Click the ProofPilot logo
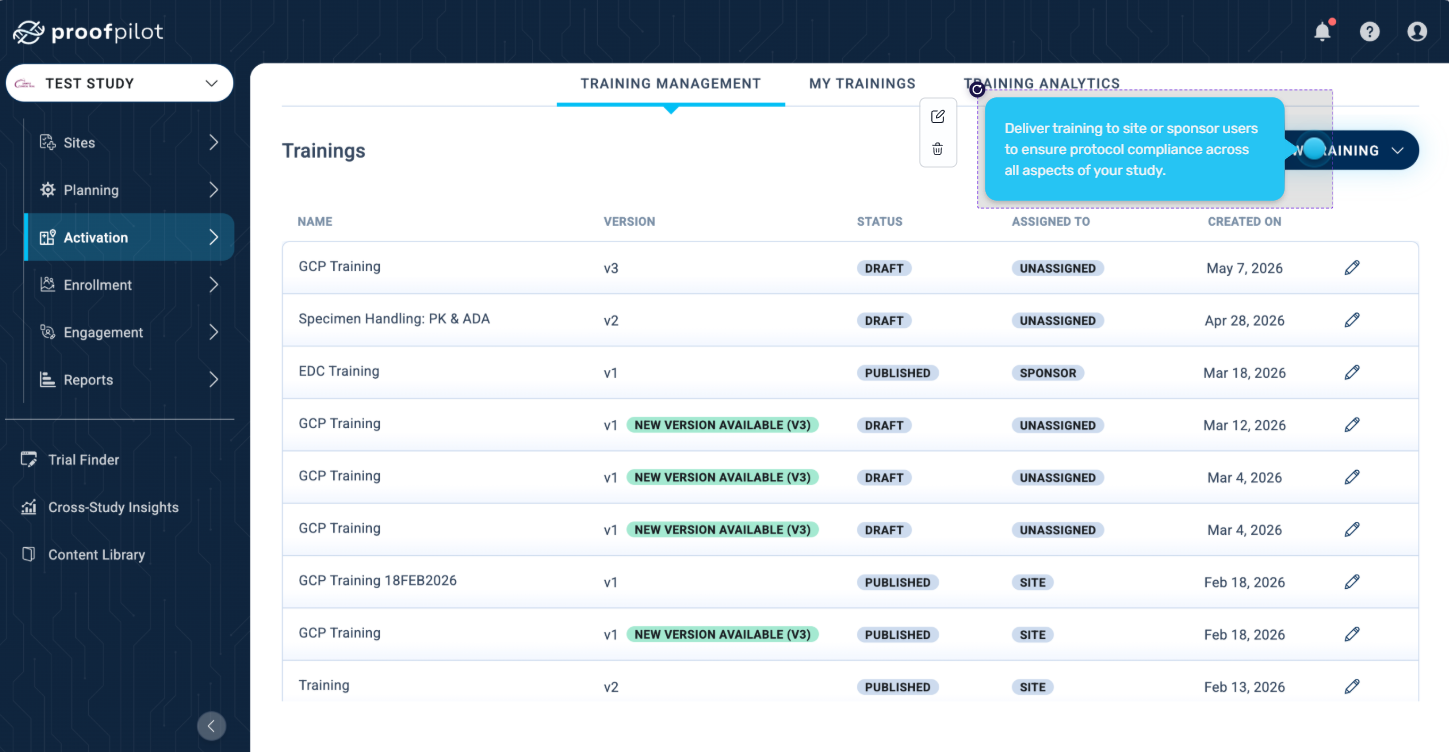This screenshot has height=752, width=1449. click(x=88, y=32)
